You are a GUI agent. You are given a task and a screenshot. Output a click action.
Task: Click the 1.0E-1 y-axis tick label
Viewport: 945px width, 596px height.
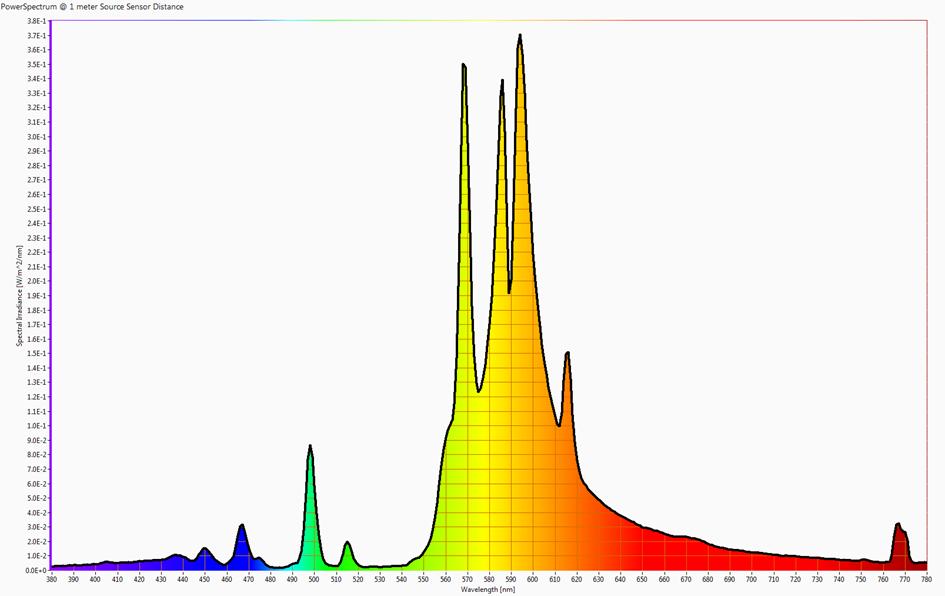[x=34, y=426]
